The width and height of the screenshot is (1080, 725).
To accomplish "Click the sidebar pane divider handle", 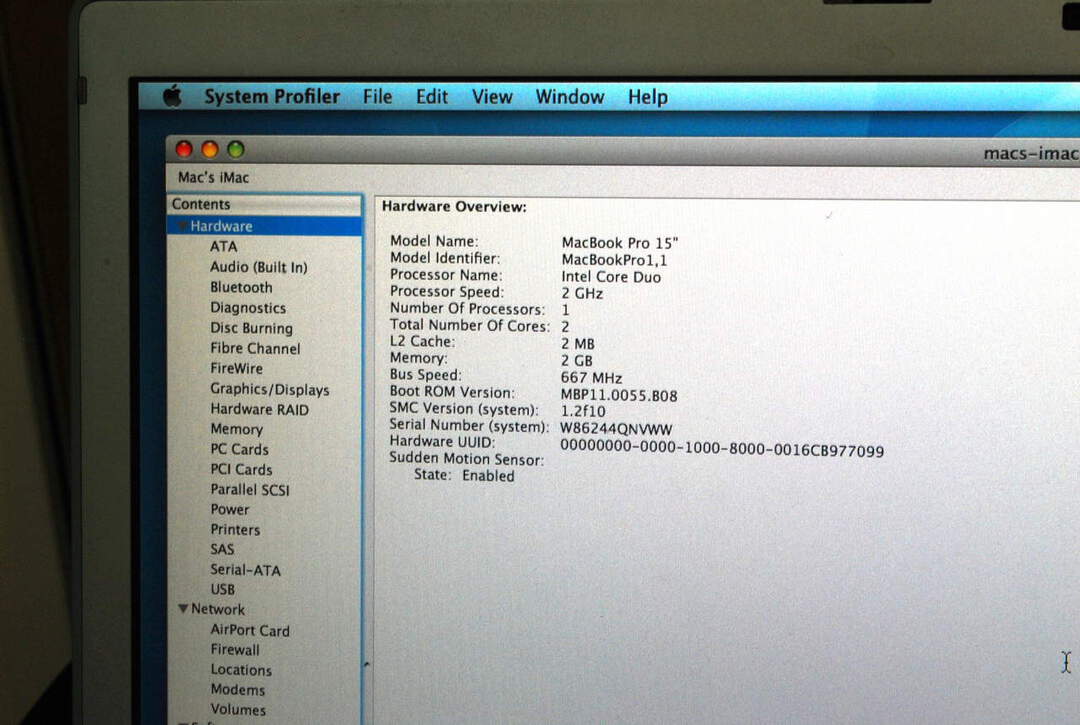I will coord(365,662).
